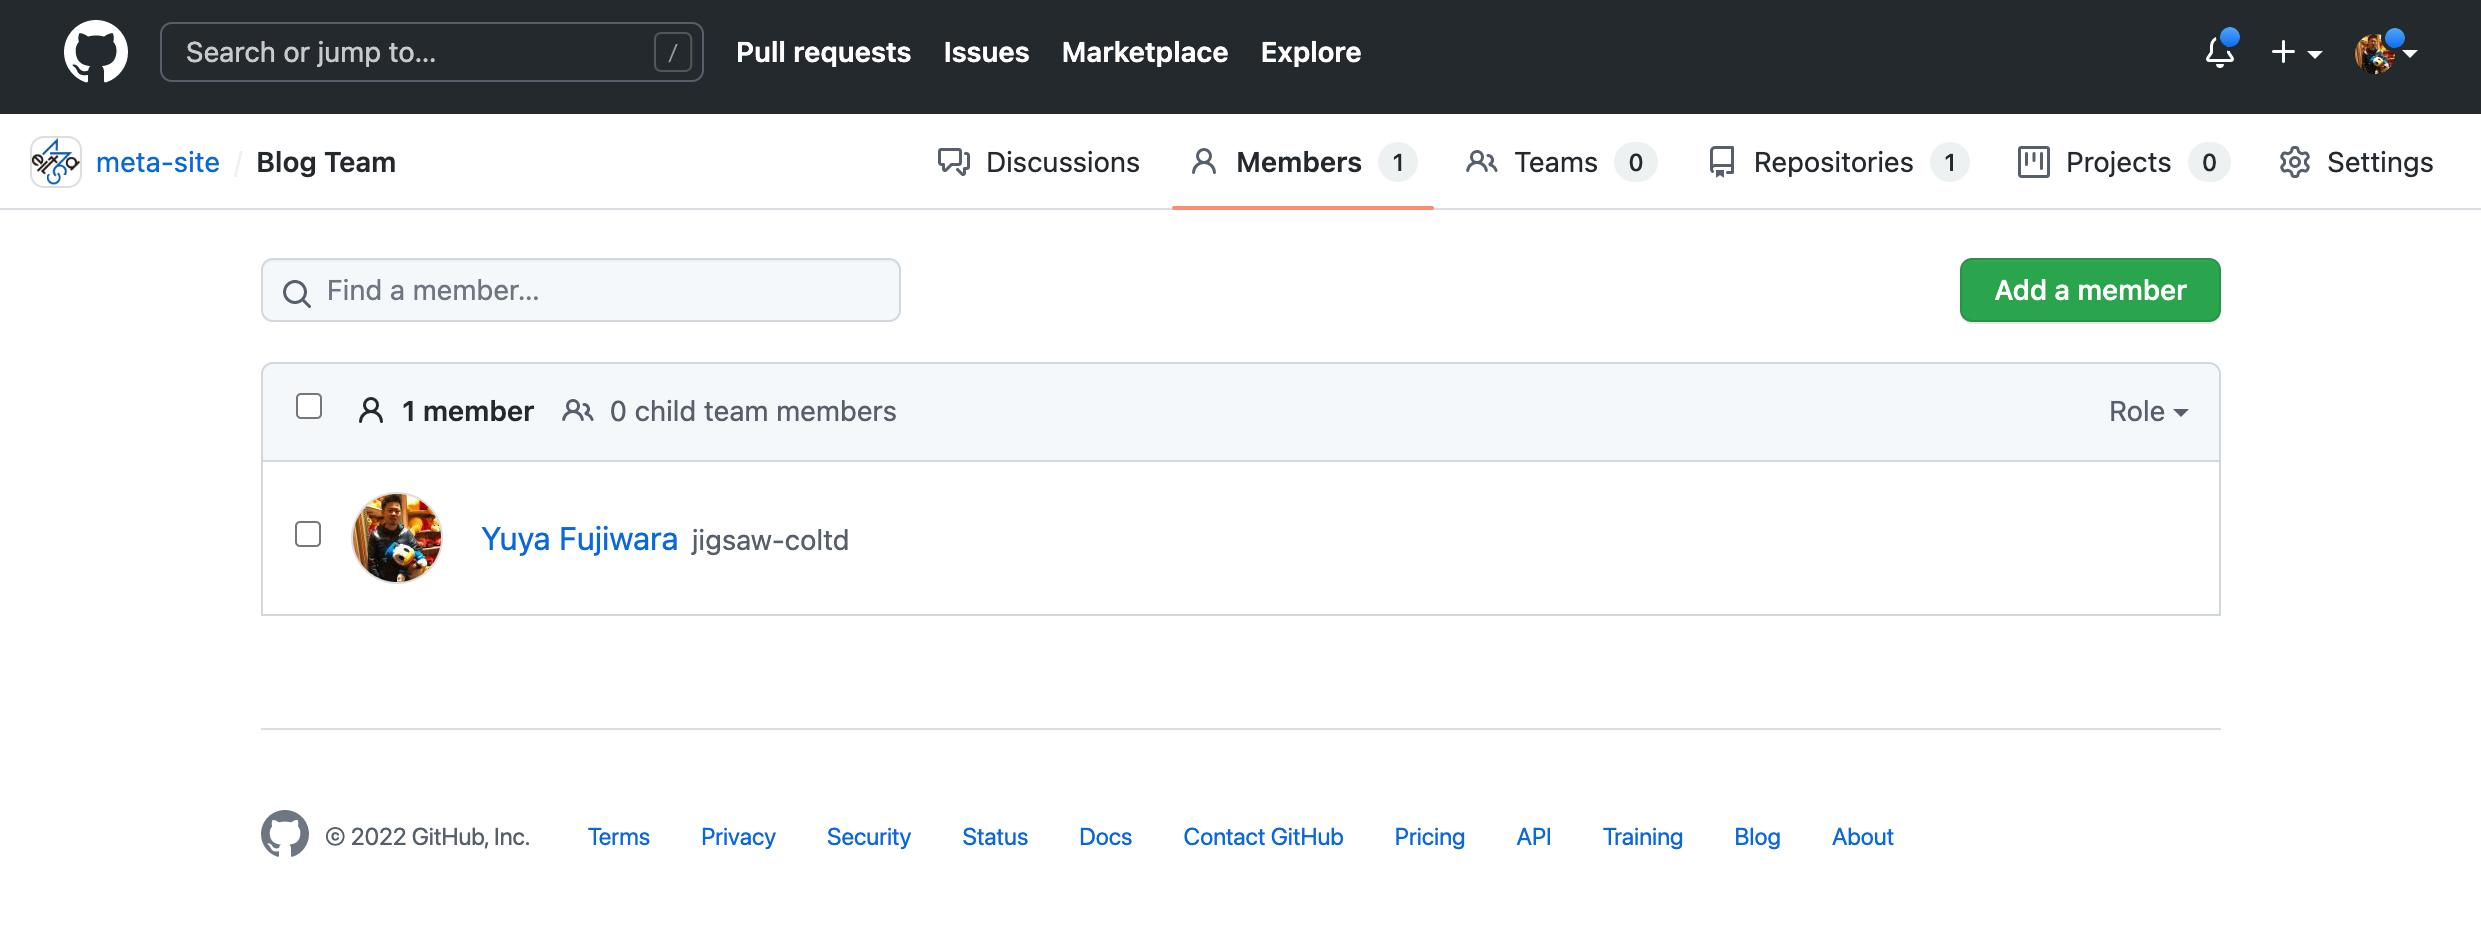Click the meta-site organization avatar
The image size is (2481, 941).
point(56,162)
